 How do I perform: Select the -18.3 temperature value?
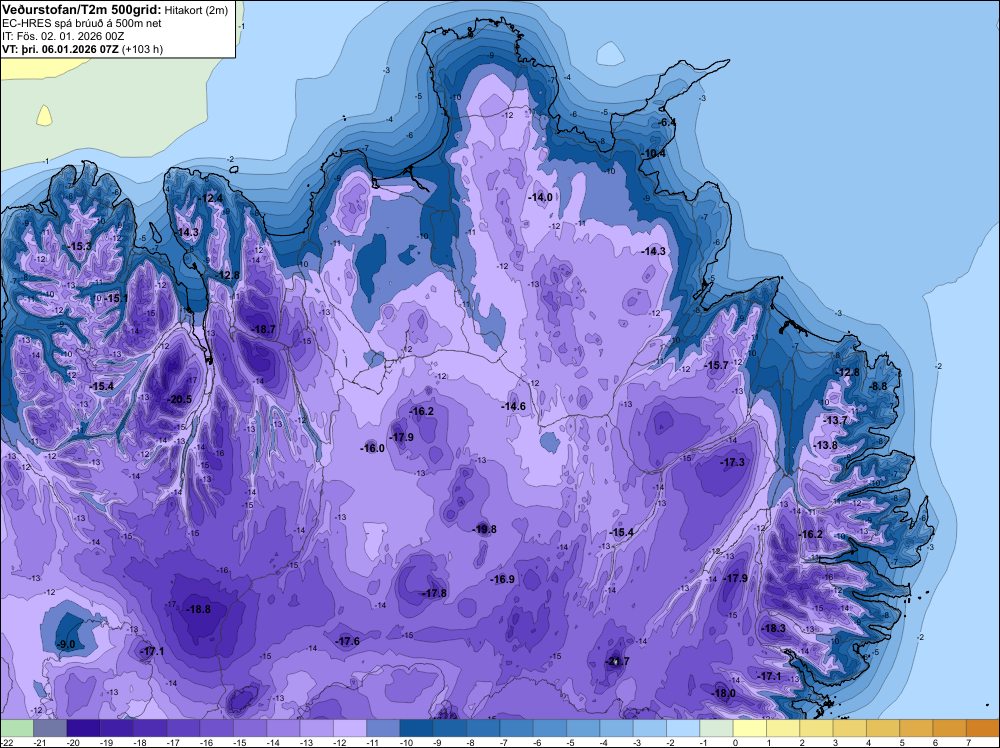[x=774, y=628]
